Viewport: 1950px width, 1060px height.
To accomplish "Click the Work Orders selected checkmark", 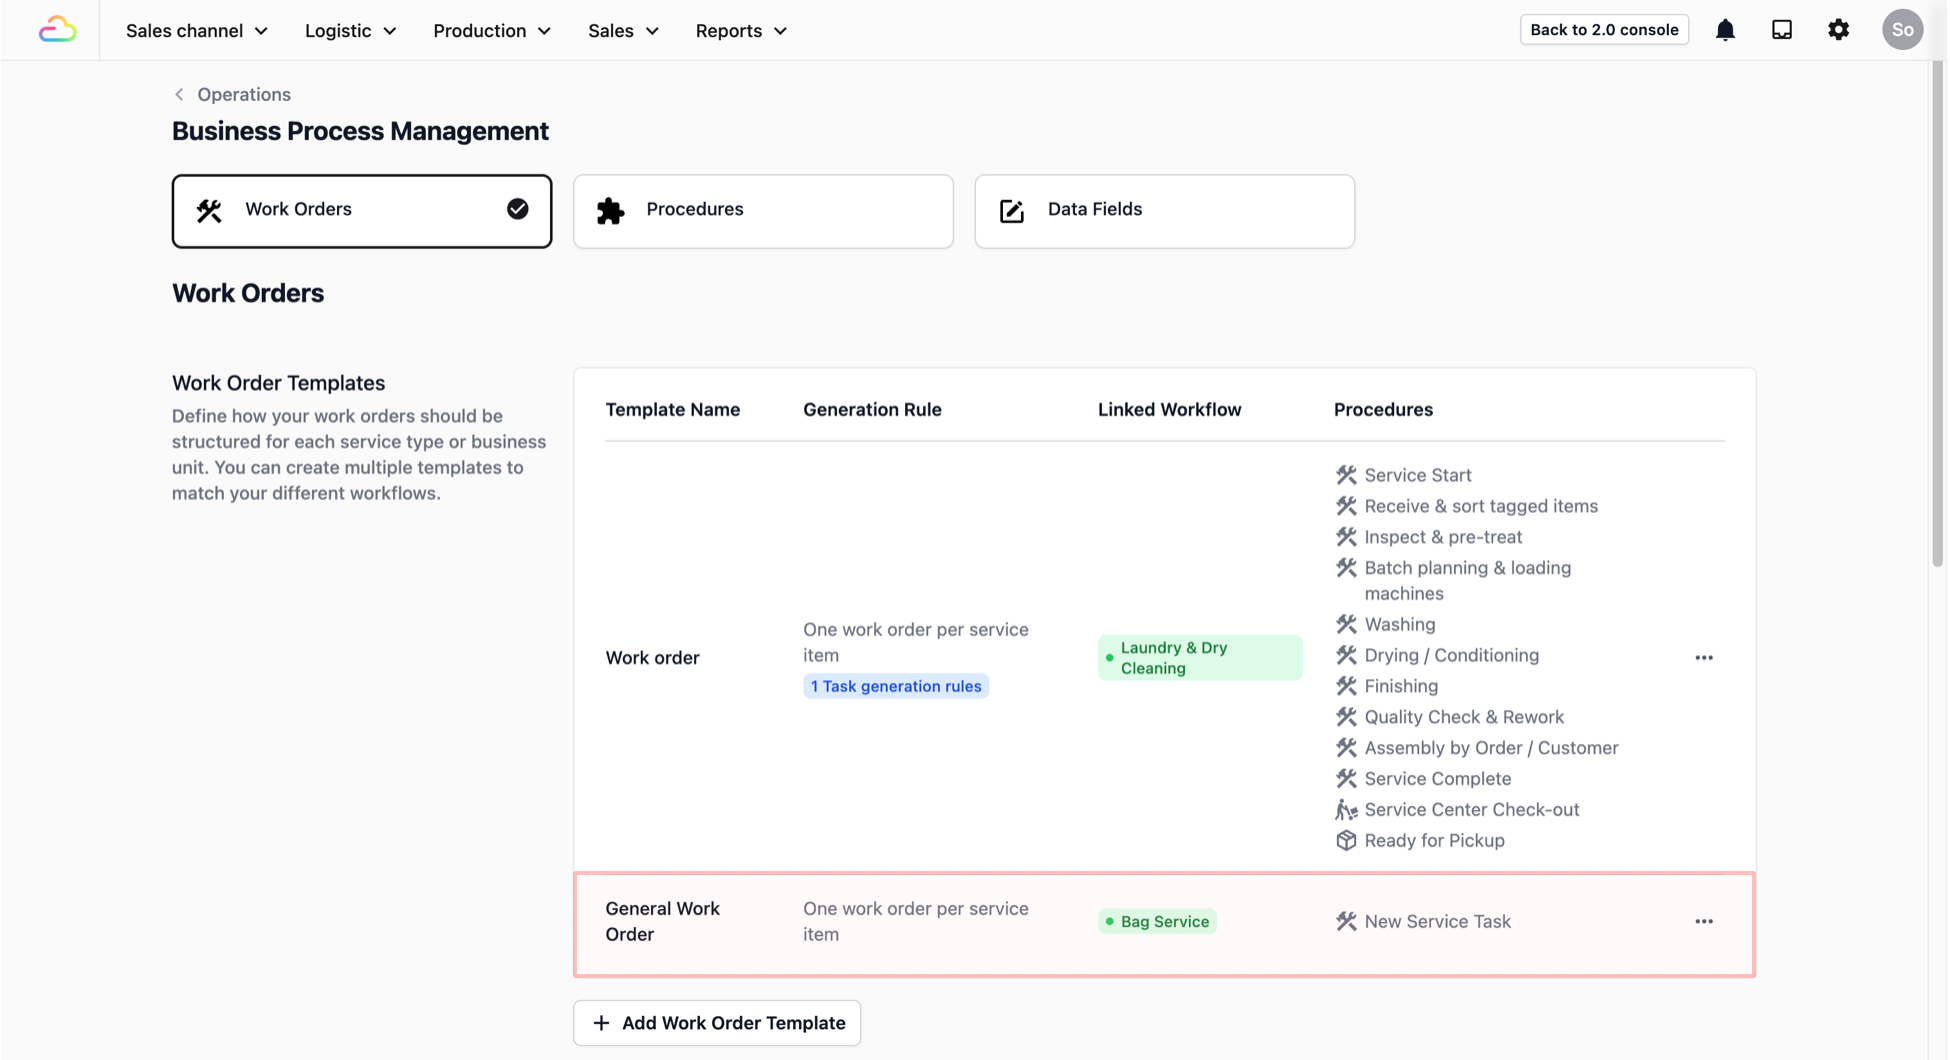I will (517, 209).
